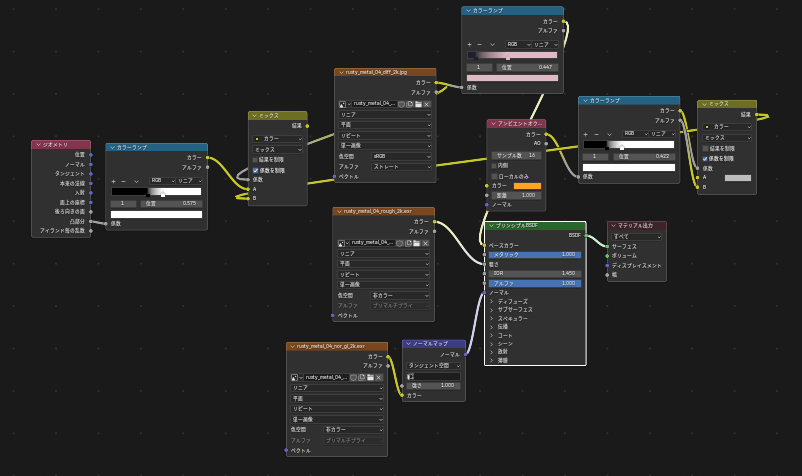Click gray A color swatch in rightmost Mix node

pos(738,178)
